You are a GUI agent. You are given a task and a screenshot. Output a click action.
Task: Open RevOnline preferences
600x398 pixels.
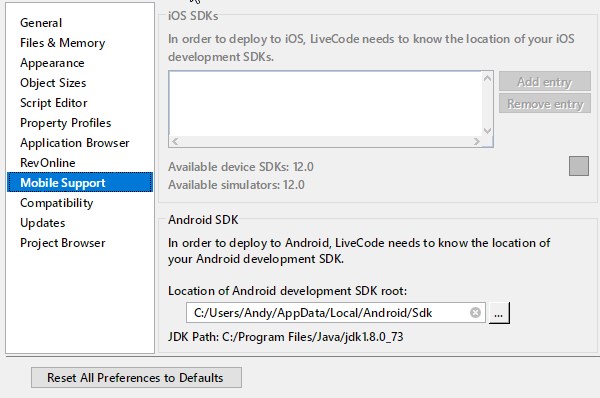click(x=48, y=163)
